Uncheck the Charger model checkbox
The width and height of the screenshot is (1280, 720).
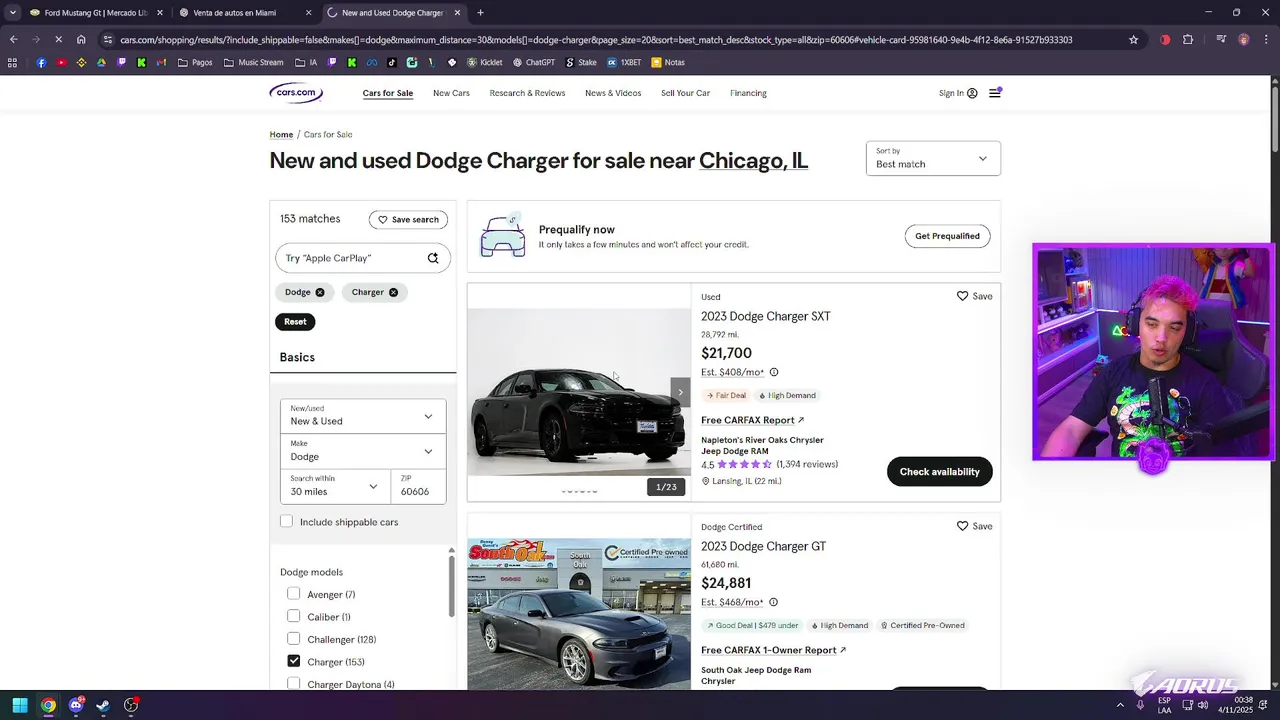(x=294, y=661)
